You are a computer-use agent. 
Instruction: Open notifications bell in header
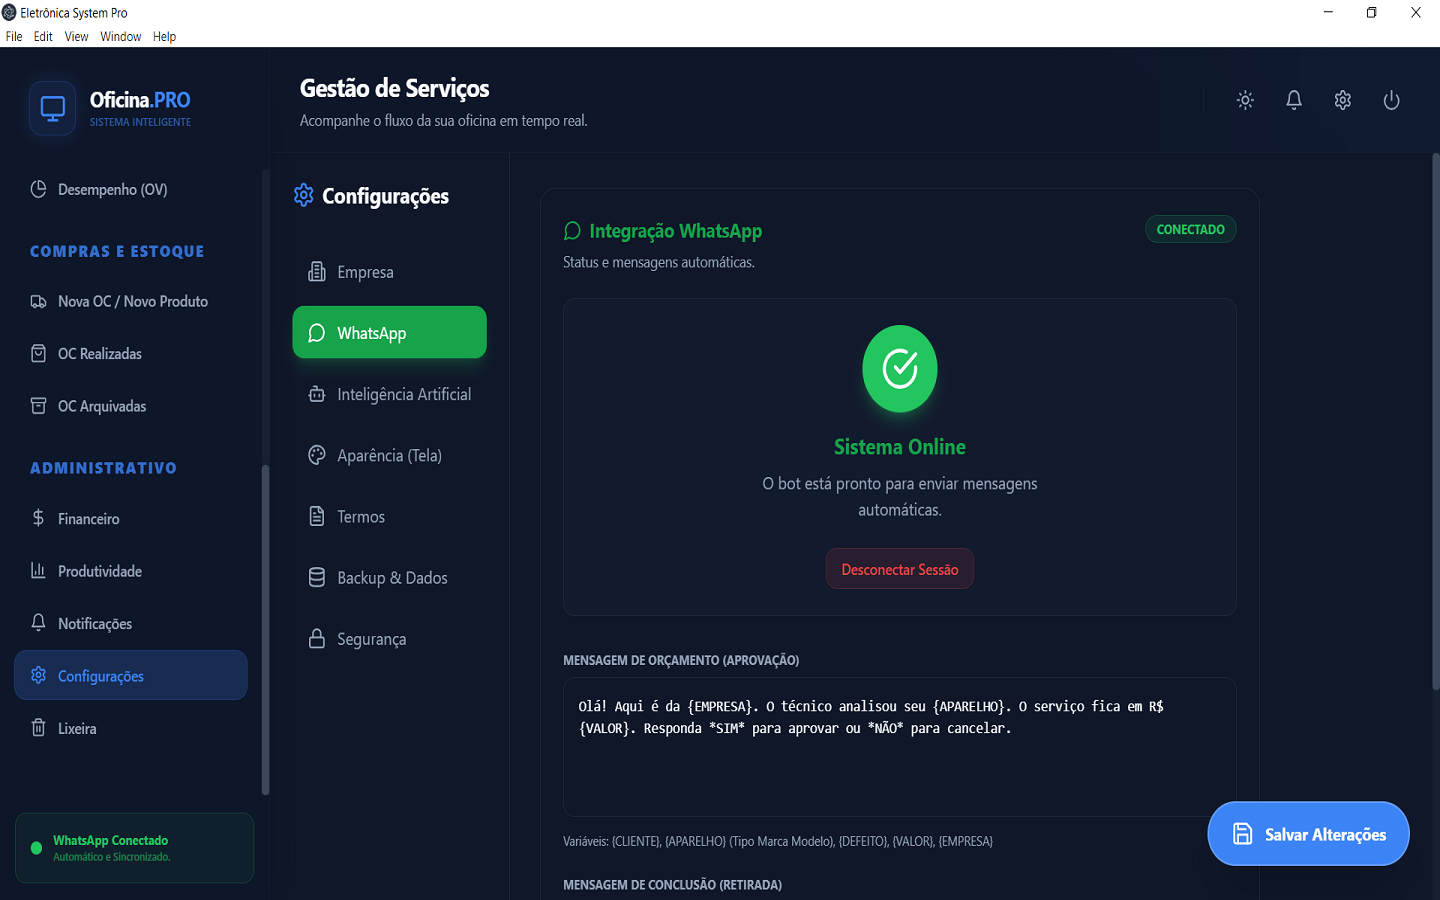pos(1294,100)
